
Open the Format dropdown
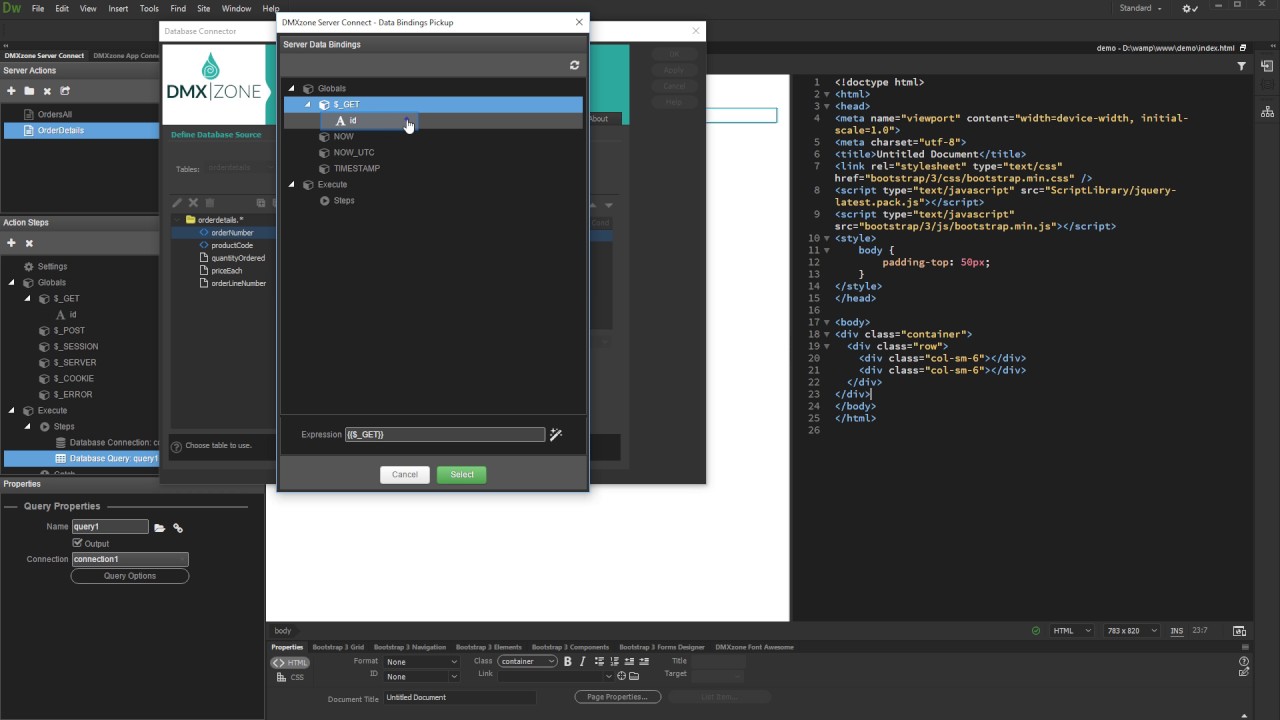[x=421, y=661]
